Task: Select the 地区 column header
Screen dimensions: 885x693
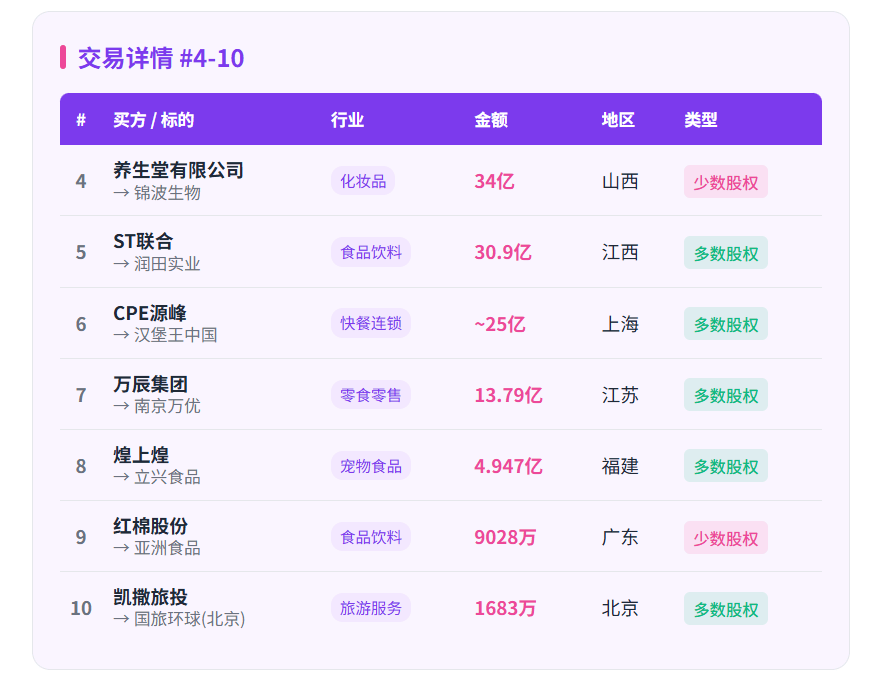Action: (x=618, y=120)
